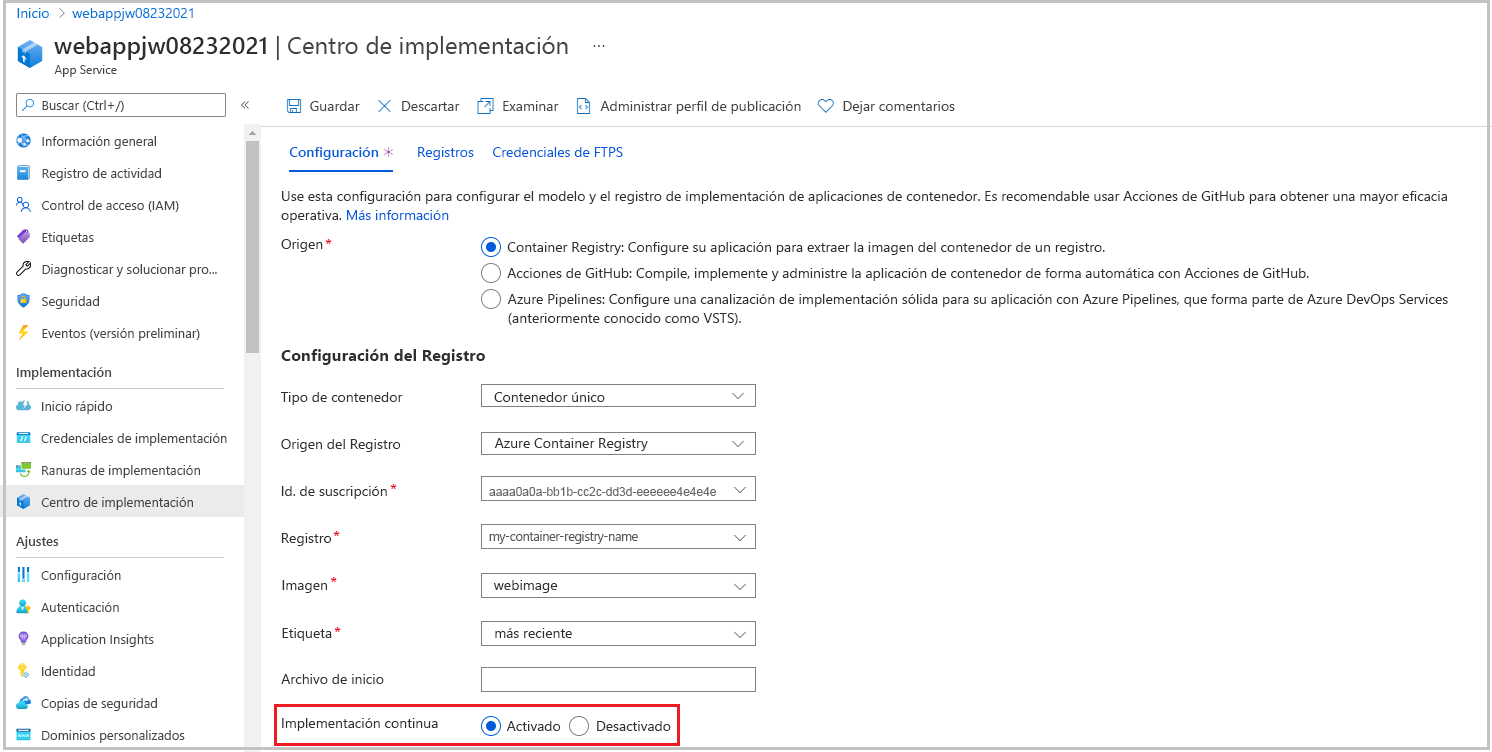Viewport: 1492px width, 752px height.
Task: Click the Dejar comentarios label
Action: [x=898, y=106]
